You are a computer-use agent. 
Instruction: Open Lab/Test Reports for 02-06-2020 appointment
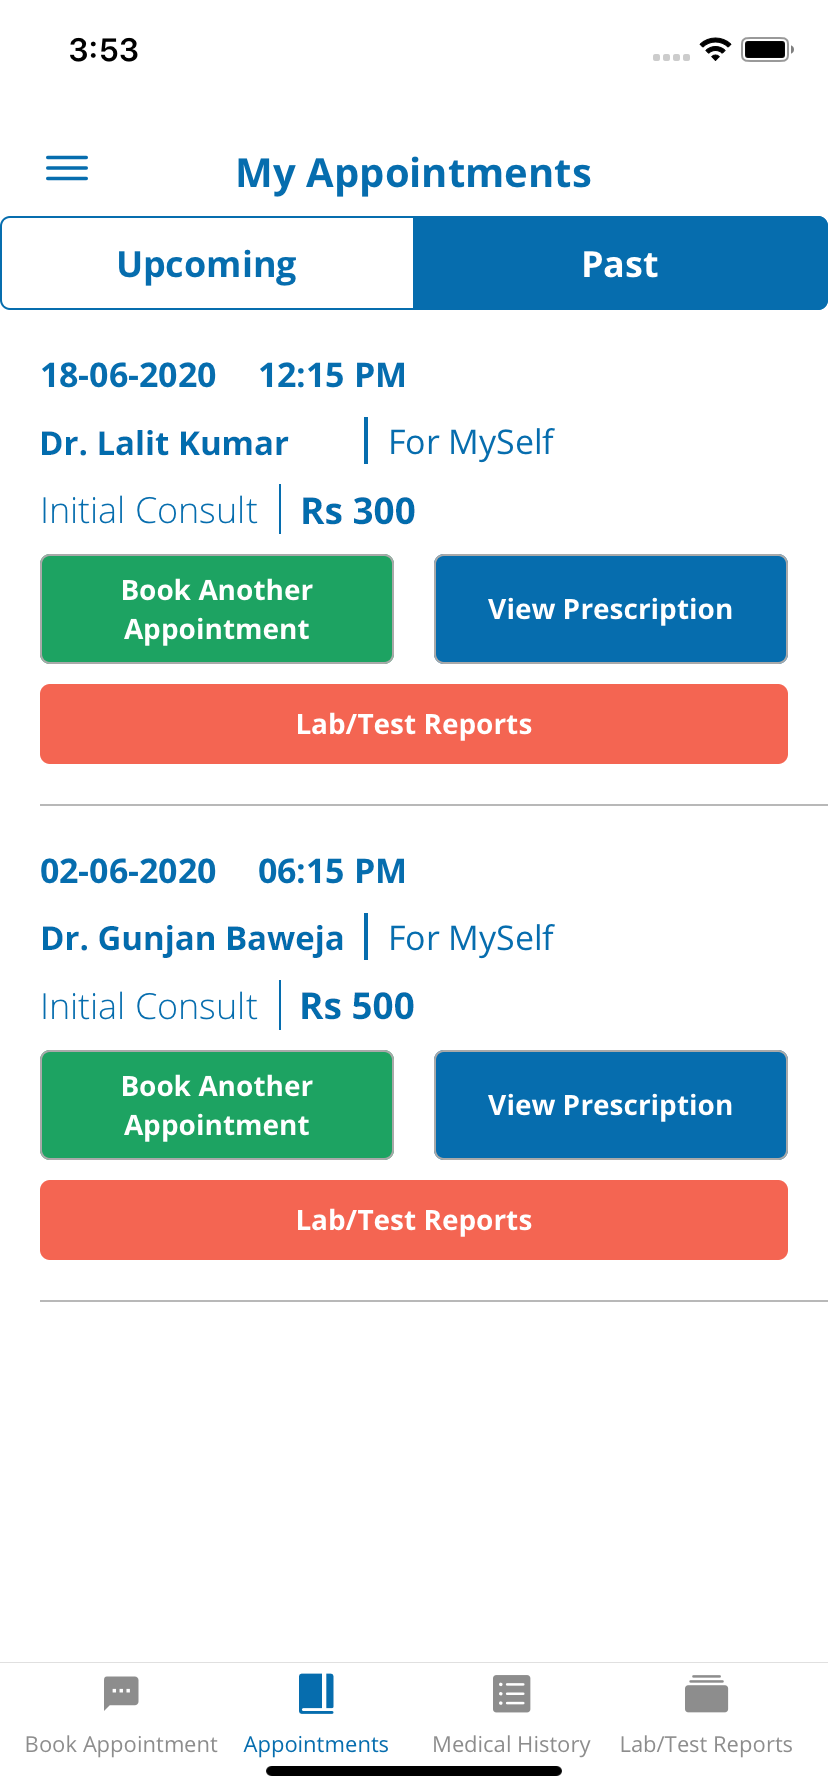click(414, 1220)
